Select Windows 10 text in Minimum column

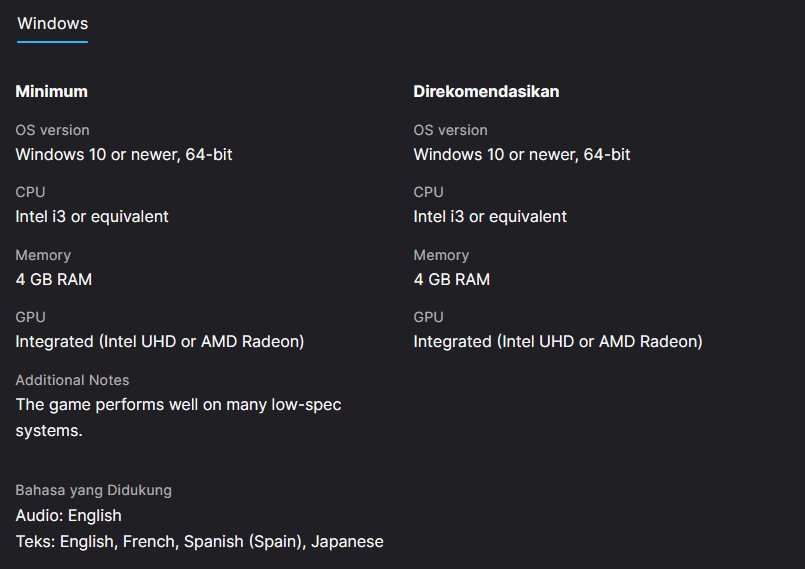[x=124, y=155]
